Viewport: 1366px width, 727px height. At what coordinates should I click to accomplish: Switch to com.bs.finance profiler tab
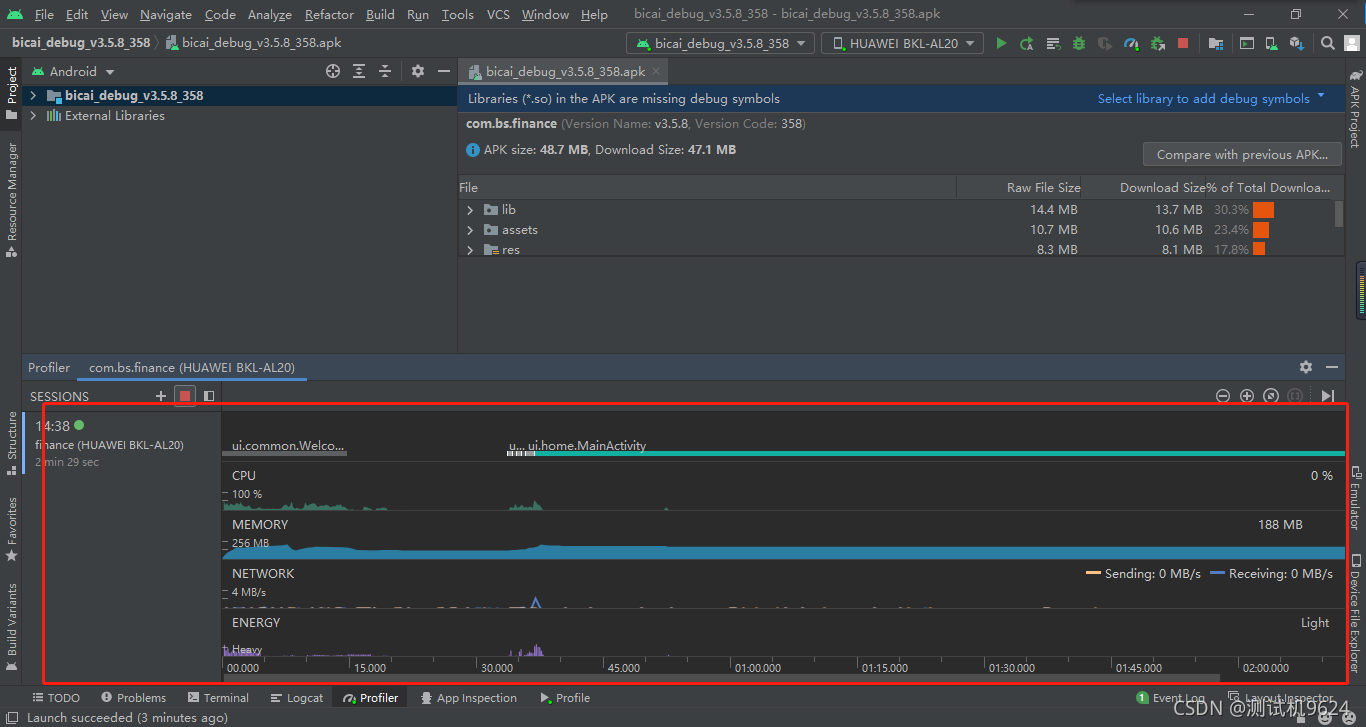(x=192, y=367)
